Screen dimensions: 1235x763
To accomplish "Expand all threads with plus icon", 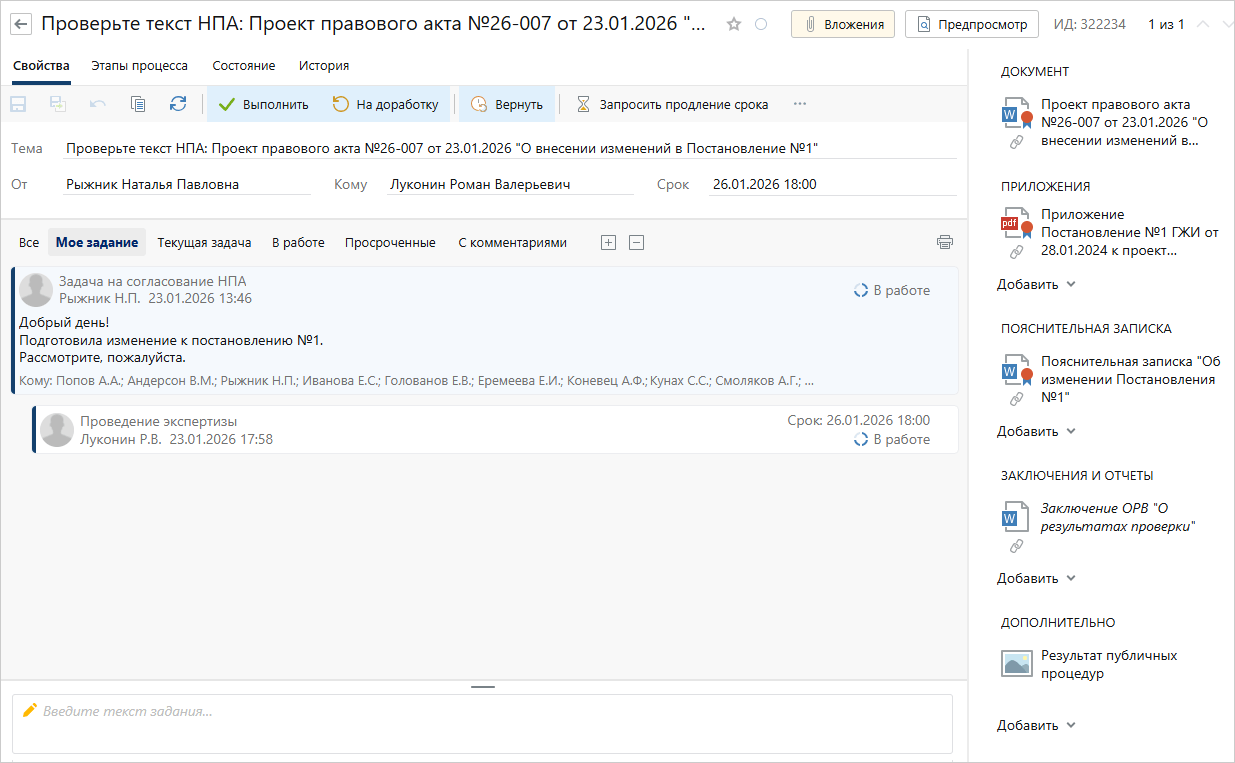I will (x=608, y=242).
